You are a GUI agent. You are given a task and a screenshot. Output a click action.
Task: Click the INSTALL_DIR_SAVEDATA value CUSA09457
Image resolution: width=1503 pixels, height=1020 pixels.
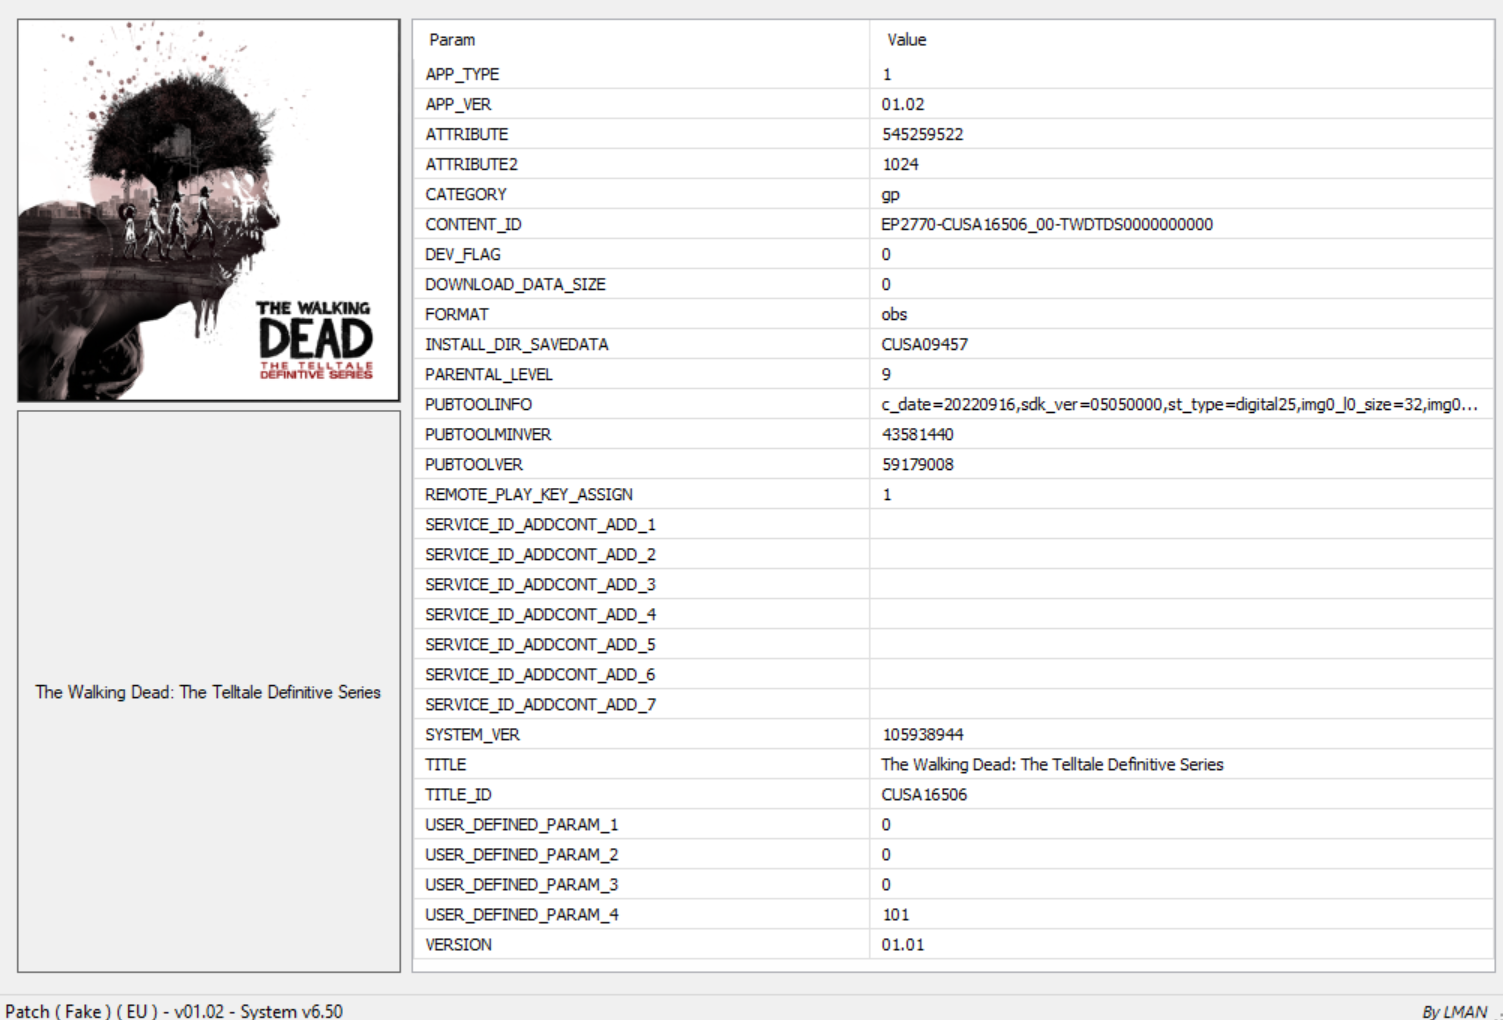tap(924, 344)
